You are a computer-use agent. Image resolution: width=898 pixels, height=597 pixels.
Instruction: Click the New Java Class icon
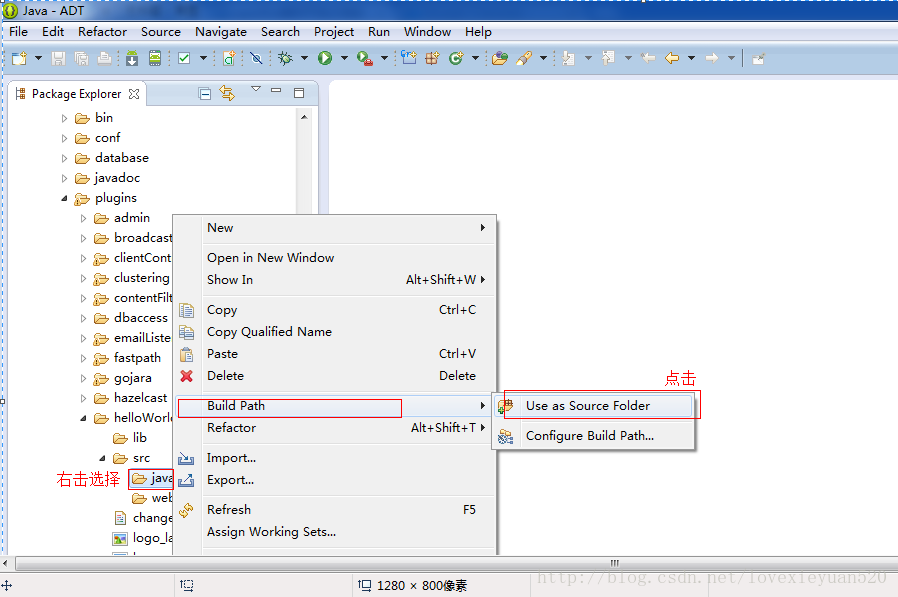[456, 58]
